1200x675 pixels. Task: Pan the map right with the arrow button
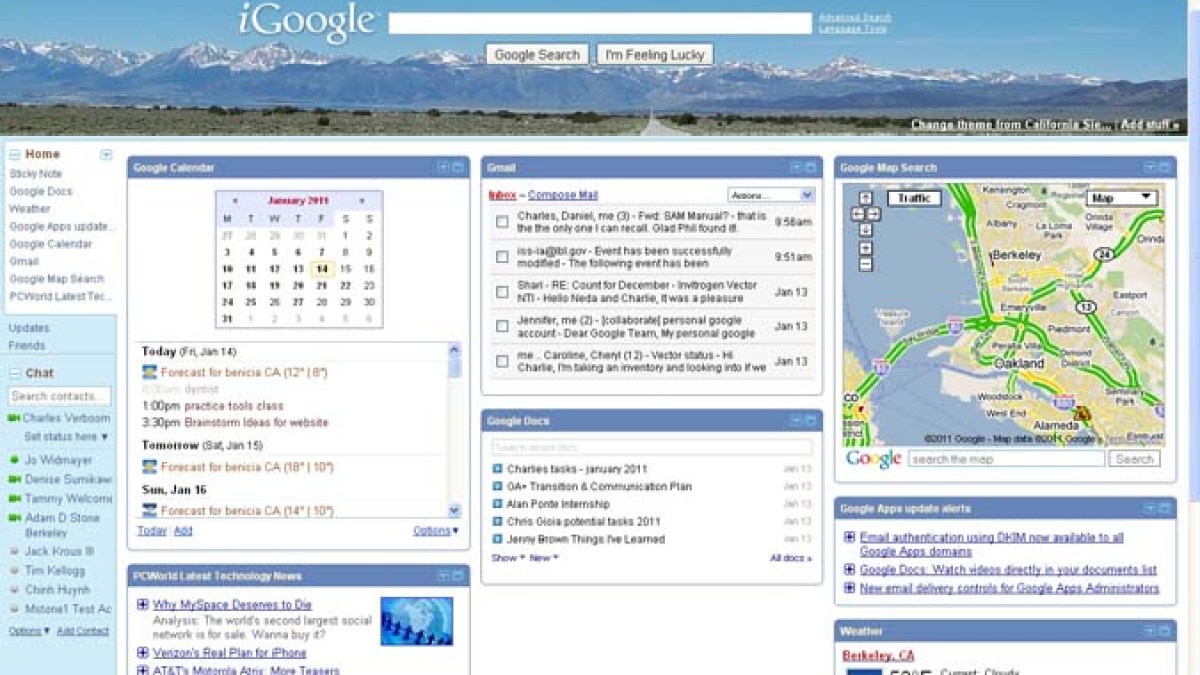coord(873,214)
